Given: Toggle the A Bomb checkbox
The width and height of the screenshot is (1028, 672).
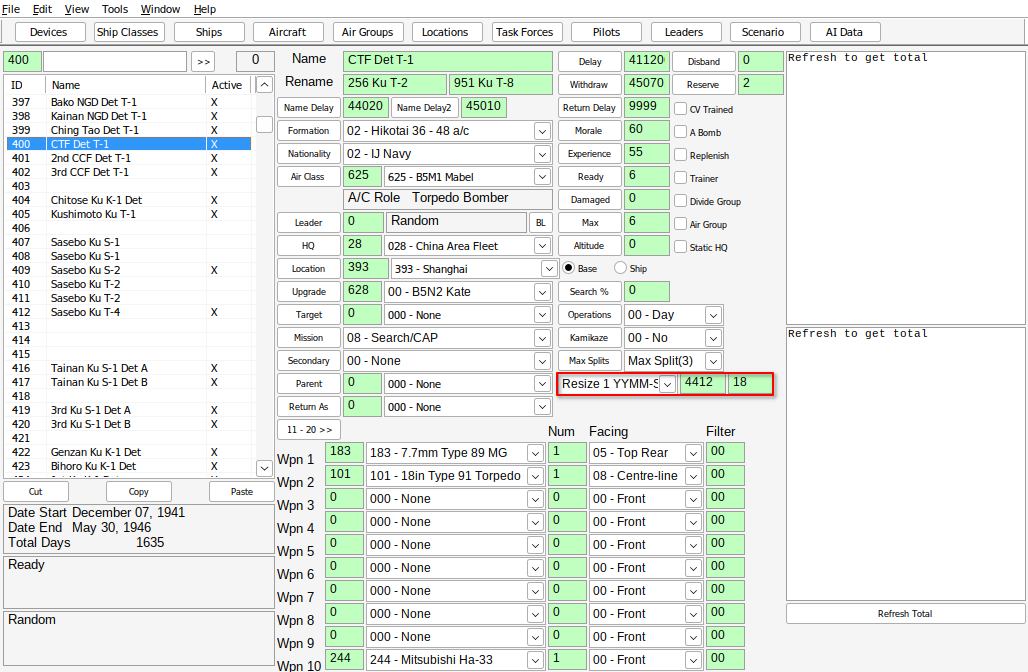Looking at the screenshot, I should point(681,132).
